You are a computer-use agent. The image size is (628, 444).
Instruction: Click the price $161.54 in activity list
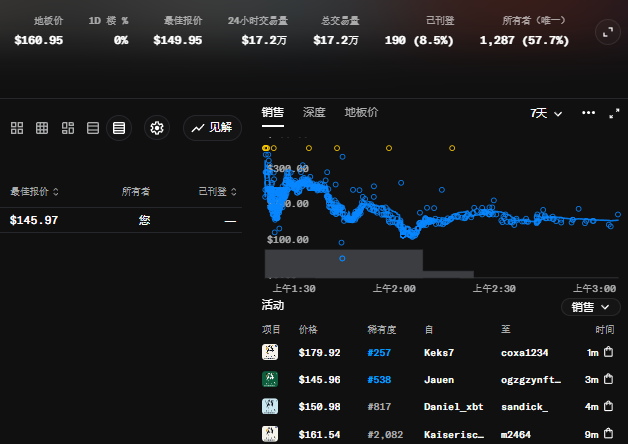pos(319,434)
